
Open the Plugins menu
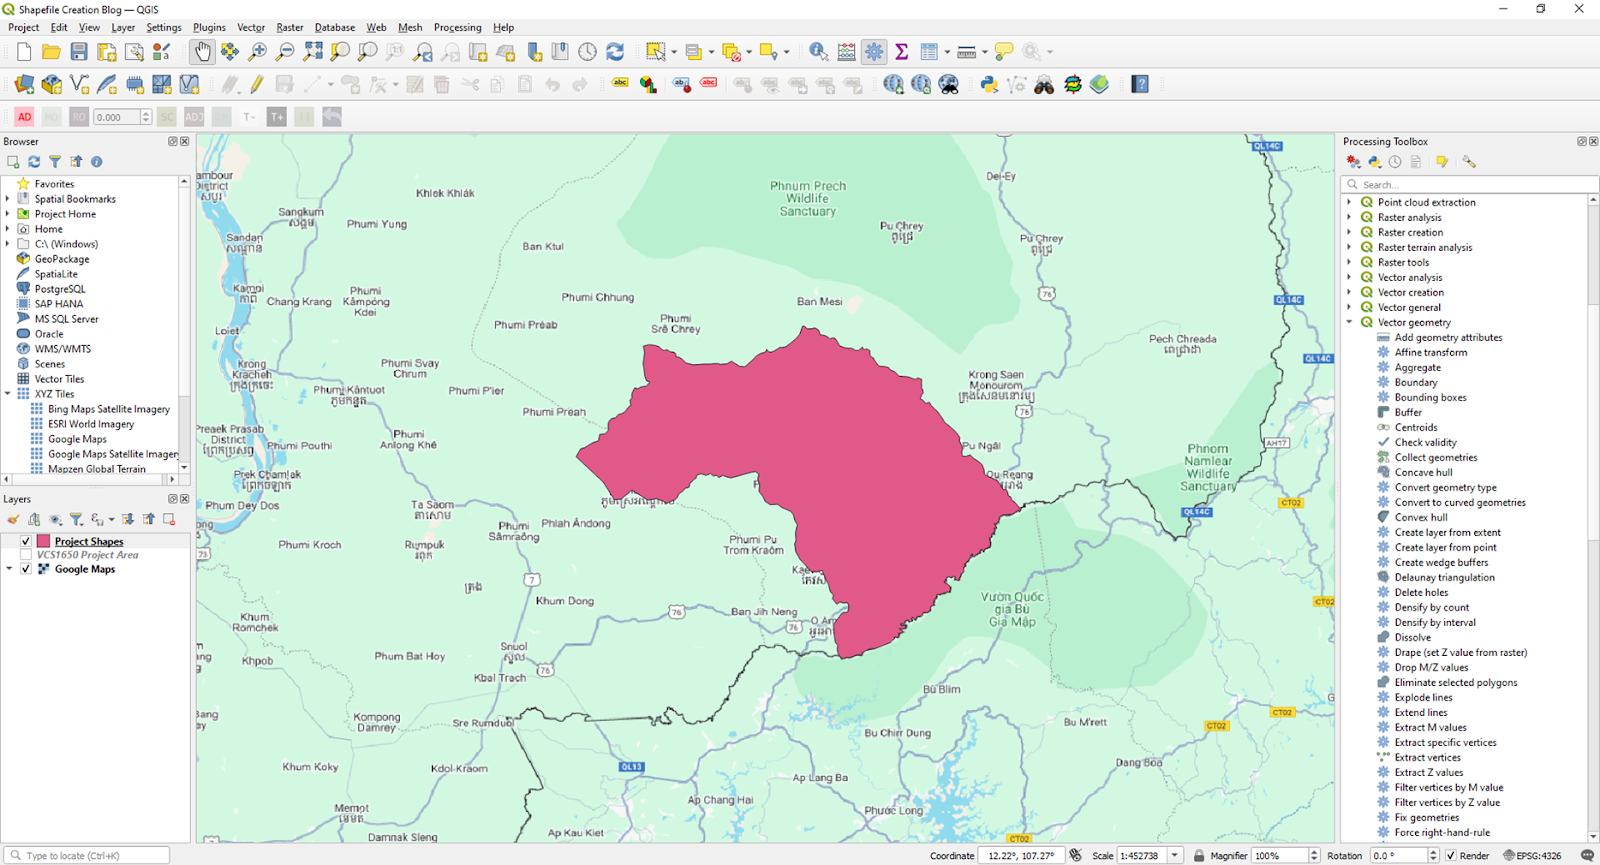(209, 27)
